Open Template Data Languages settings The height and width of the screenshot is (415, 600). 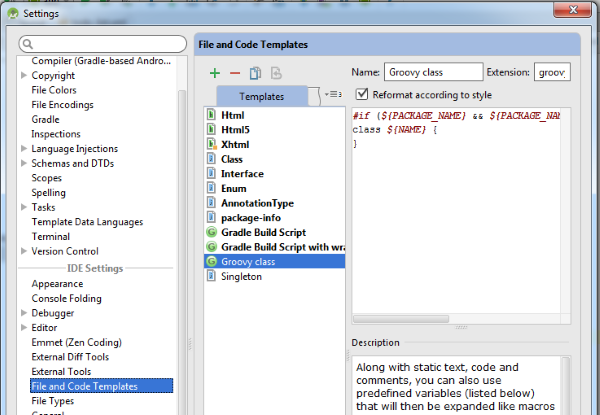(87, 222)
